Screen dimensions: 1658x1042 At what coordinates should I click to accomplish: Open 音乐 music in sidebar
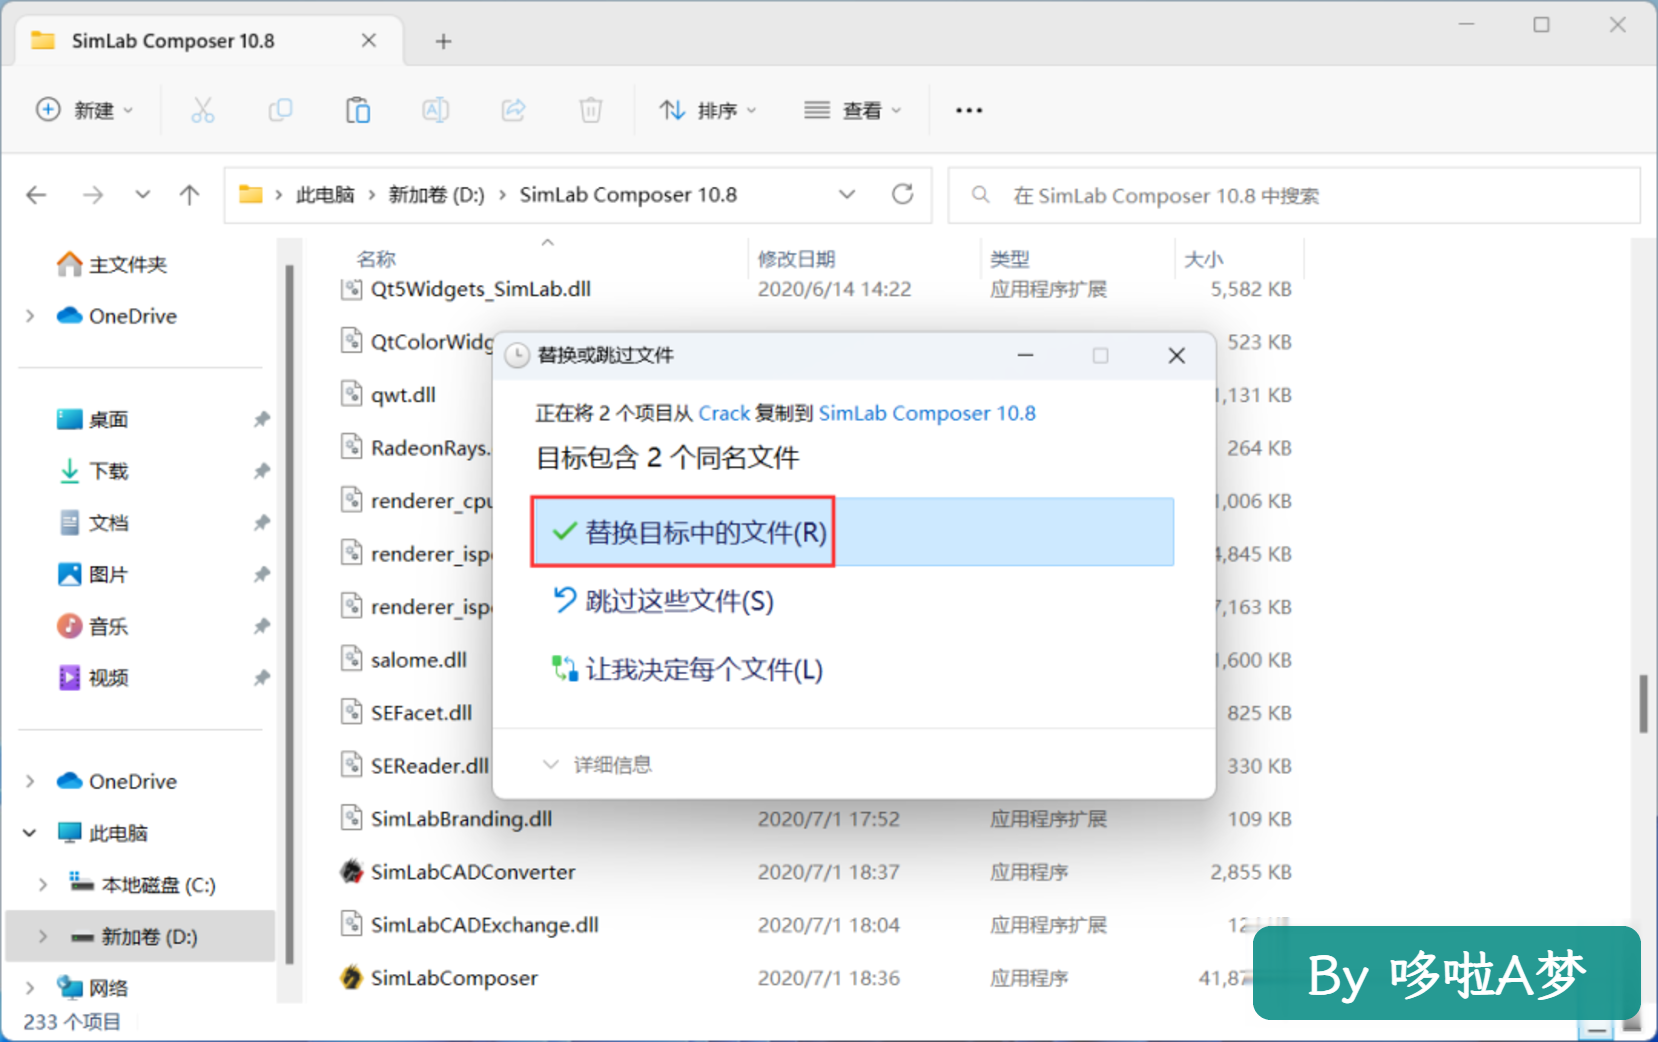[93, 626]
